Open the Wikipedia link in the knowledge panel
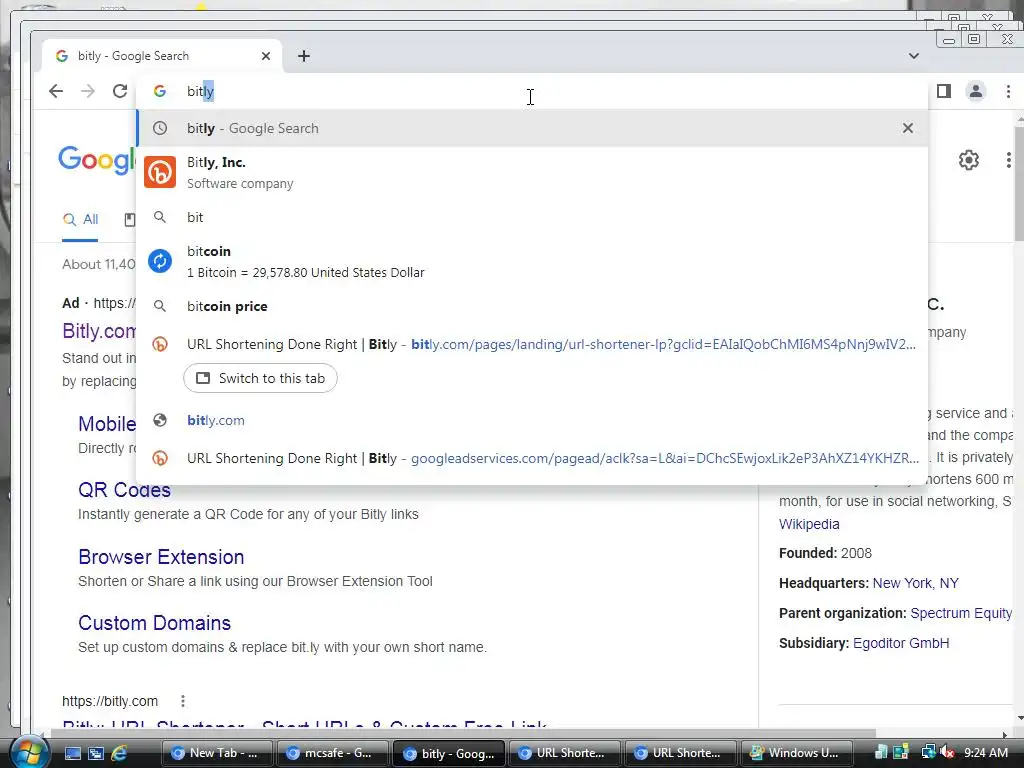 pyautogui.click(x=809, y=524)
